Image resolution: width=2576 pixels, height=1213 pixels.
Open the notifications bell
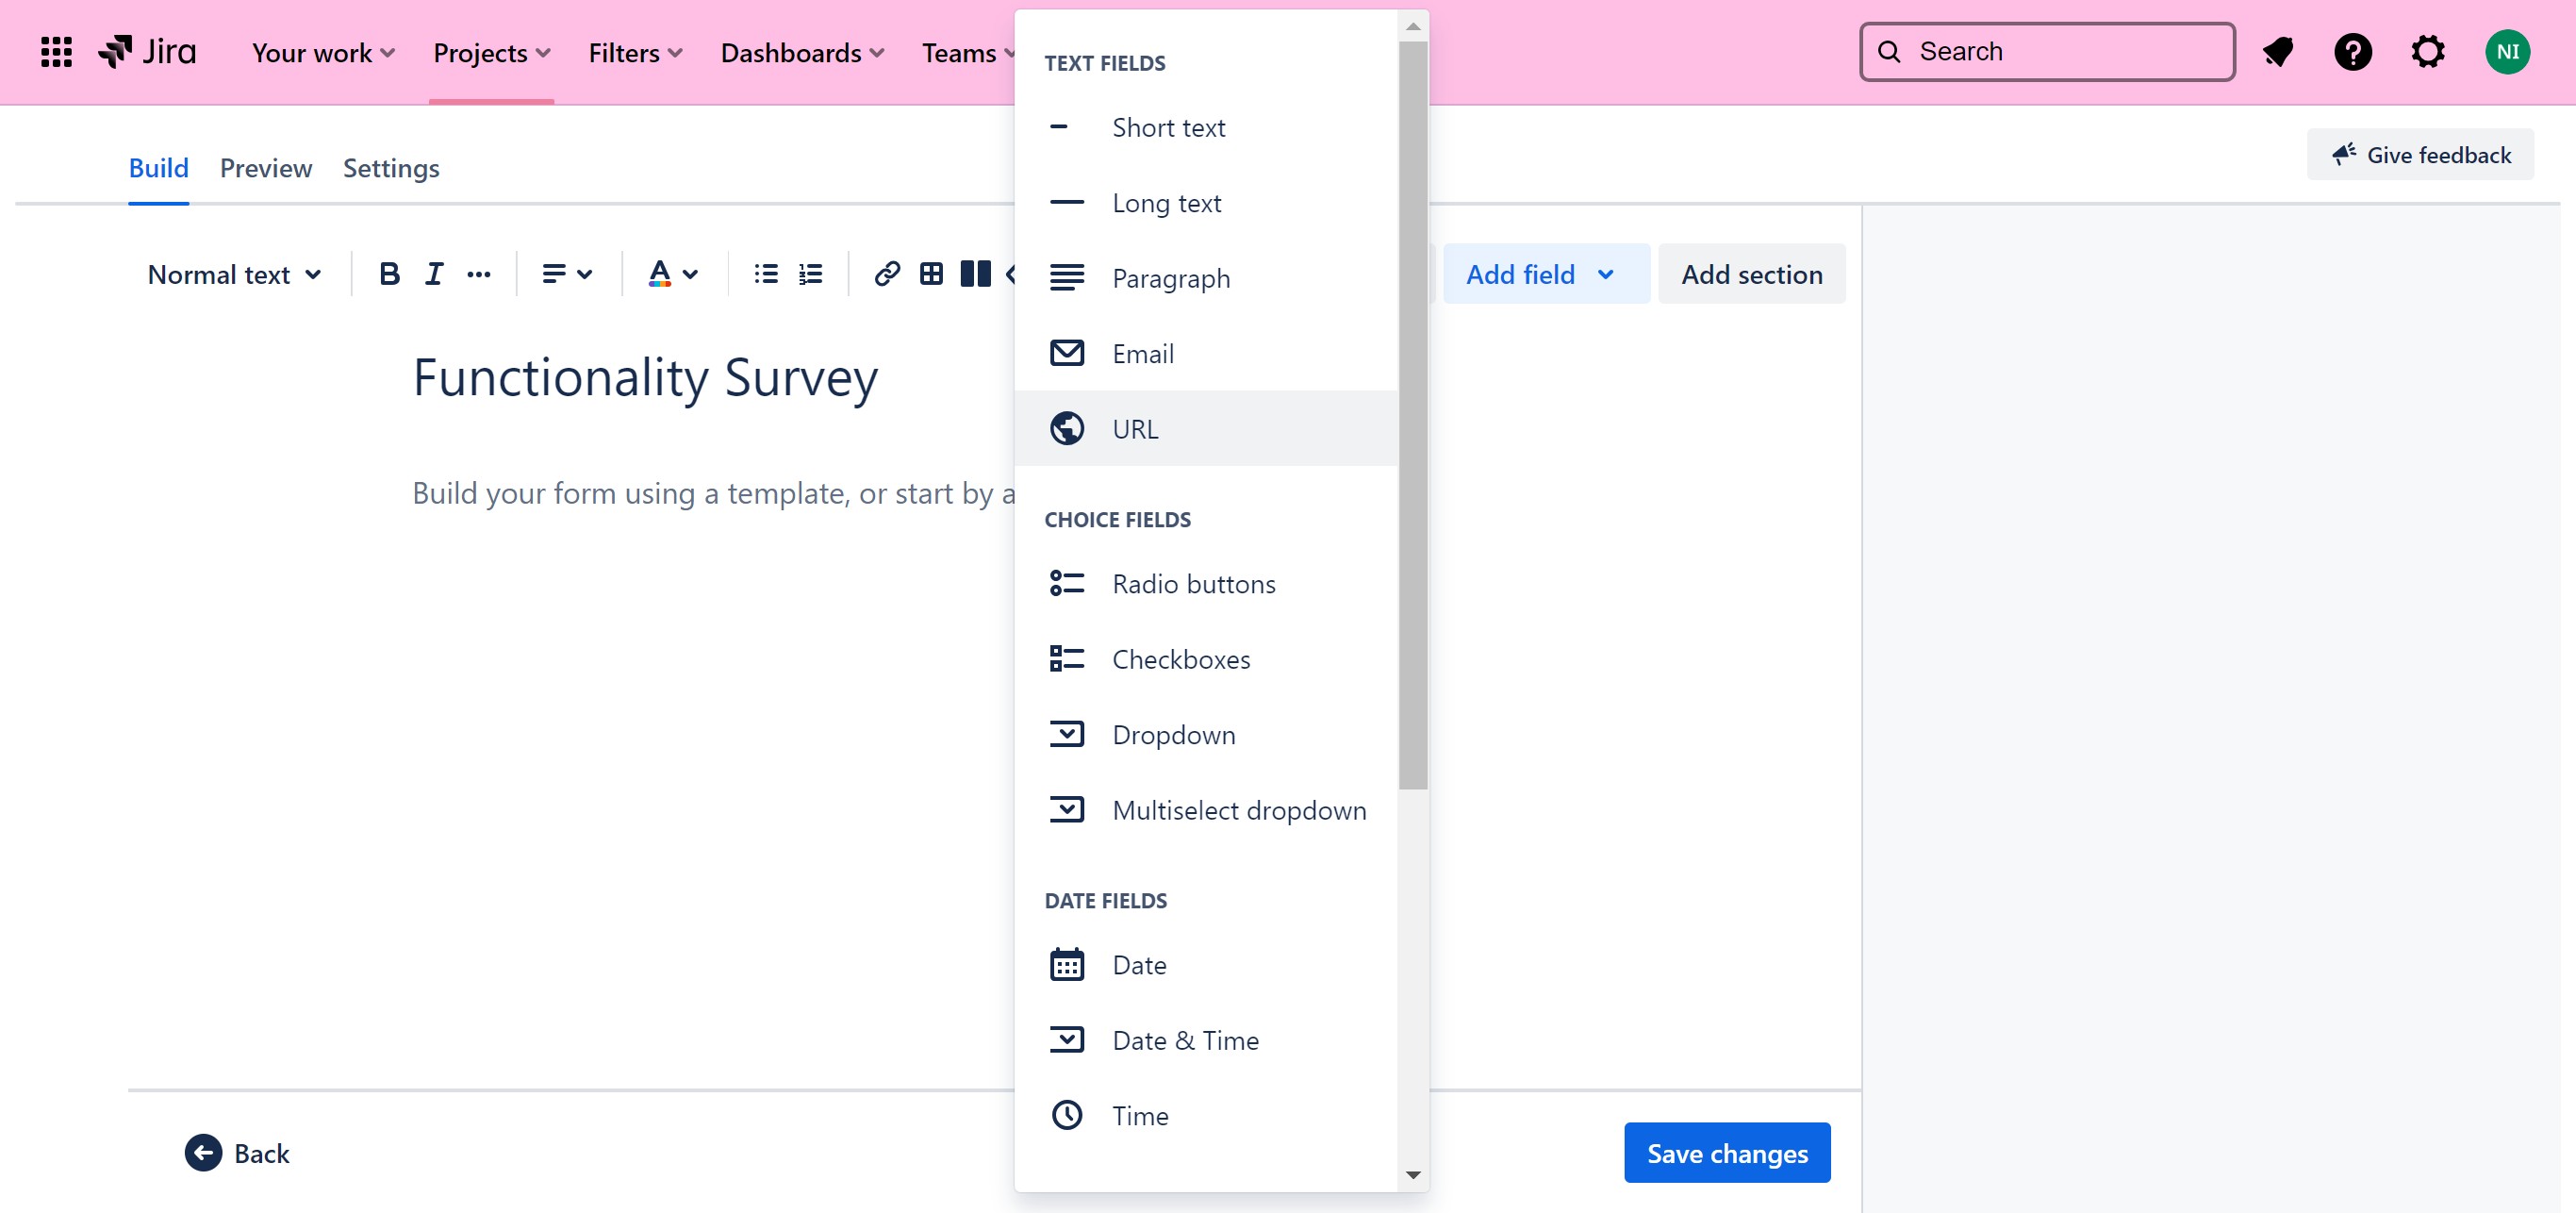click(2277, 52)
